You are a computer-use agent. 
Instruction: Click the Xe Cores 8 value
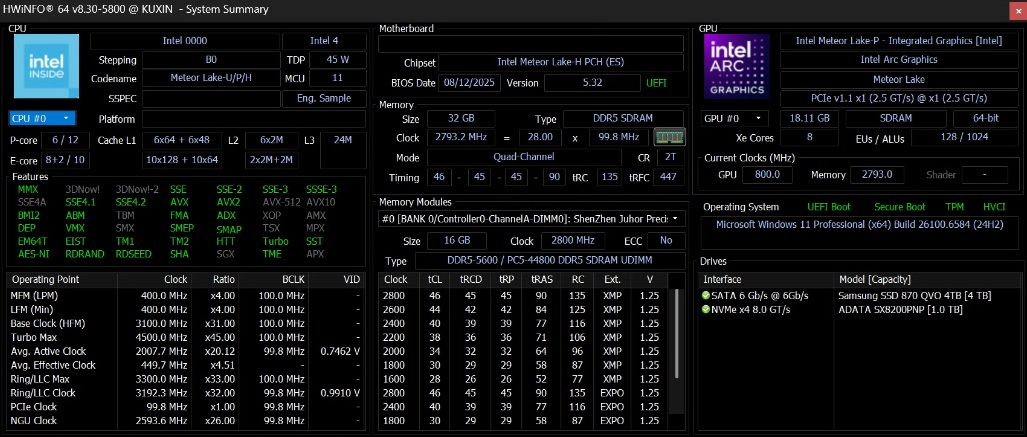click(x=810, y=138)
